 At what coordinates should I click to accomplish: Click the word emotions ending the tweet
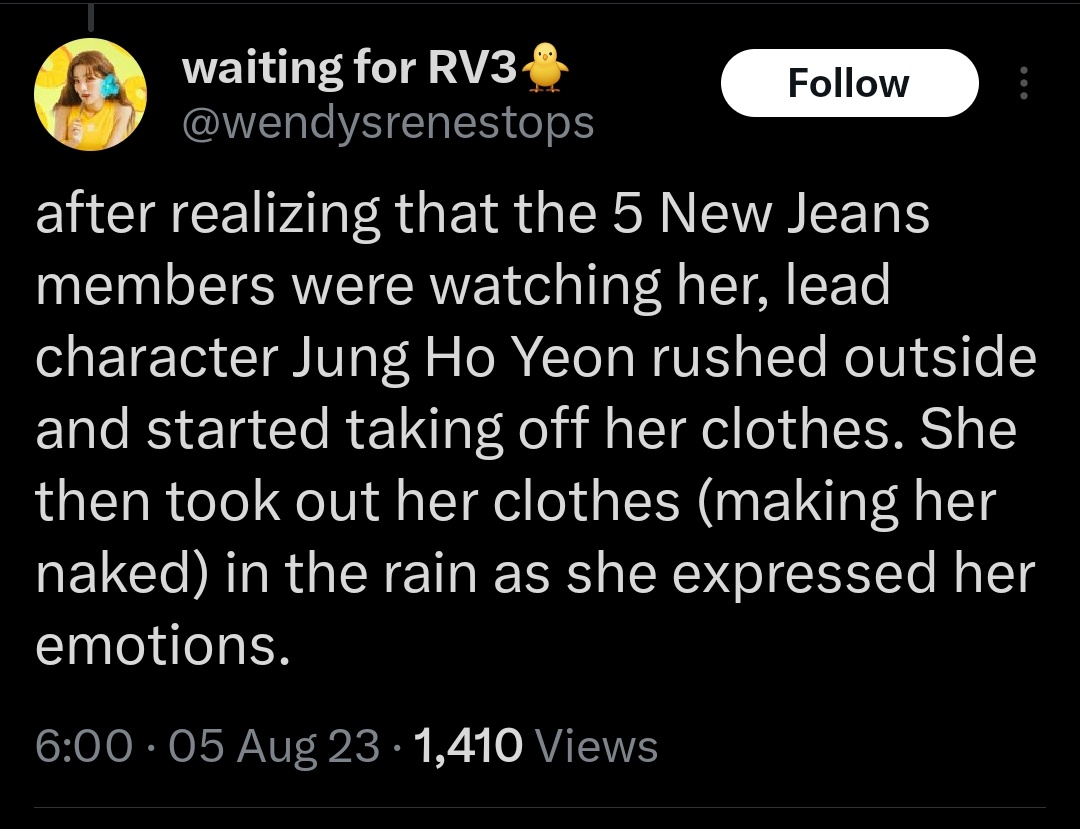coord(162,647)
